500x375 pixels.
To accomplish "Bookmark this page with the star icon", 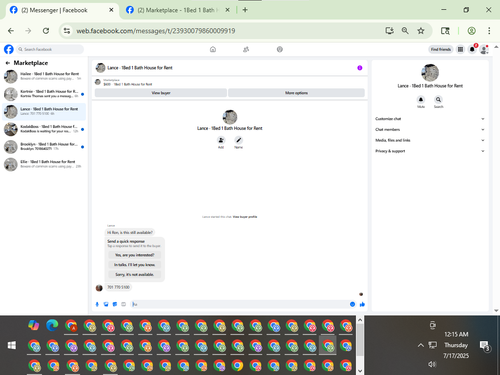I will [x=421, y=31].
